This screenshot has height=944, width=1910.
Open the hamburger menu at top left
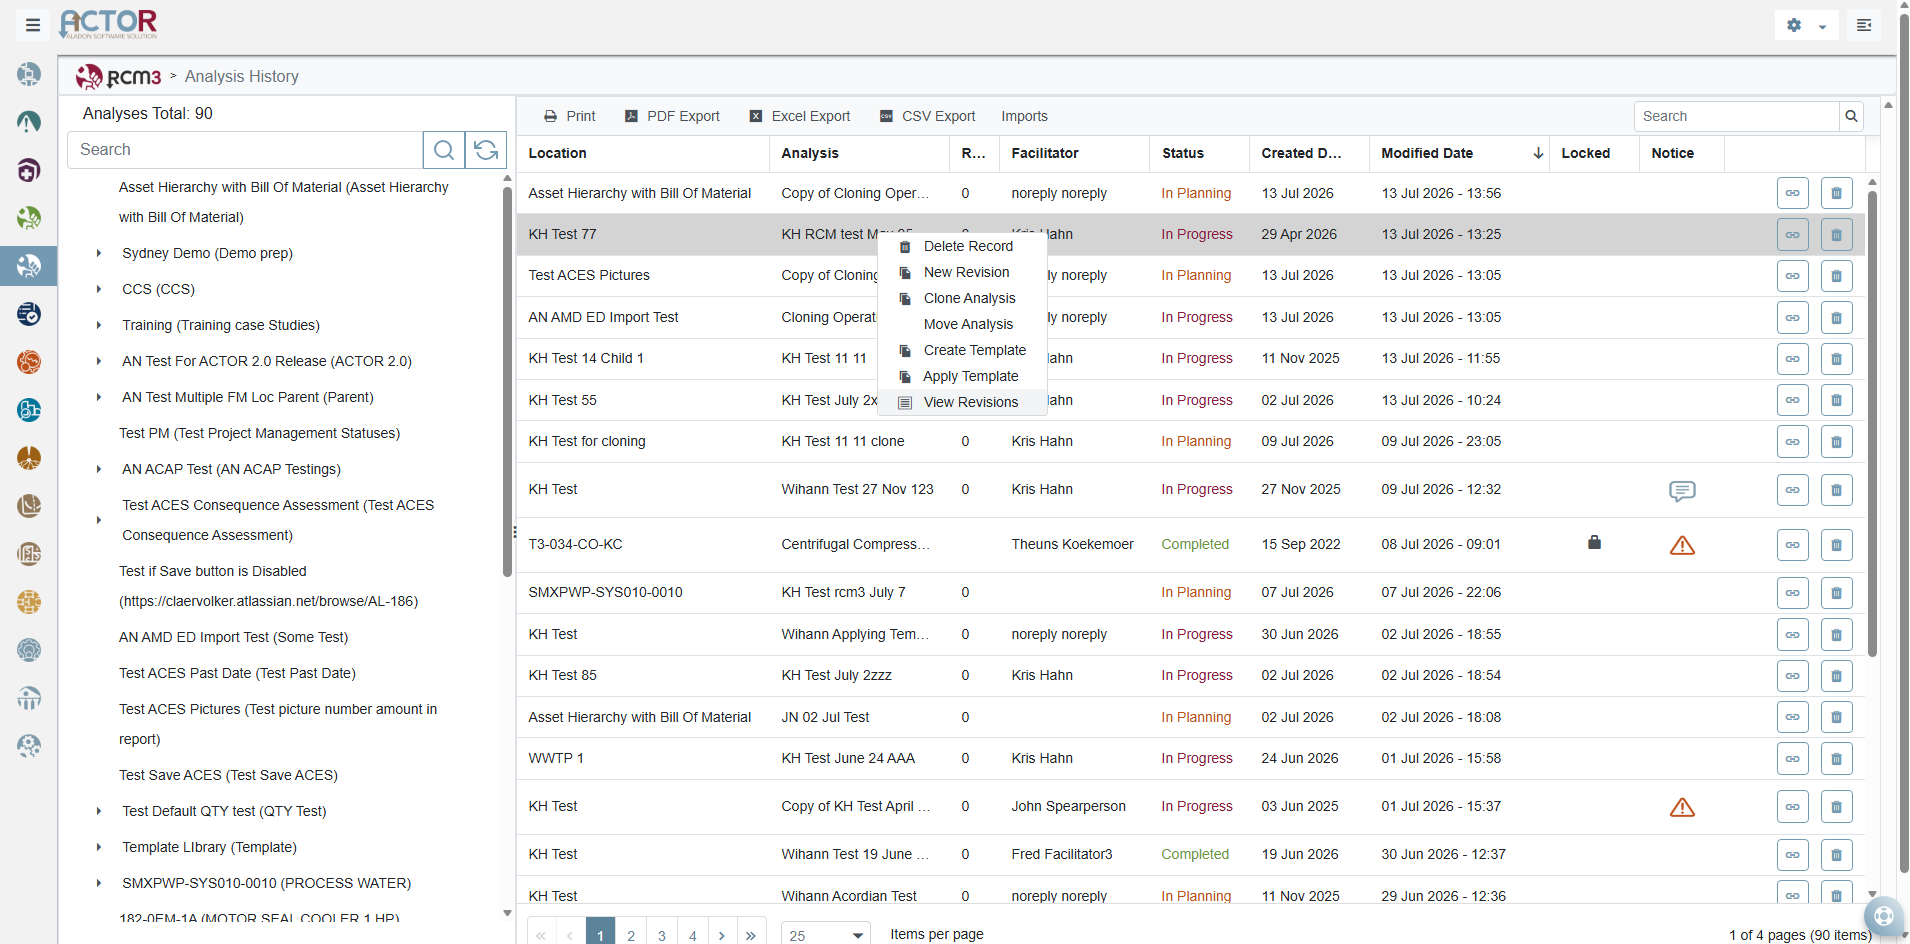(x=33, y=25)
